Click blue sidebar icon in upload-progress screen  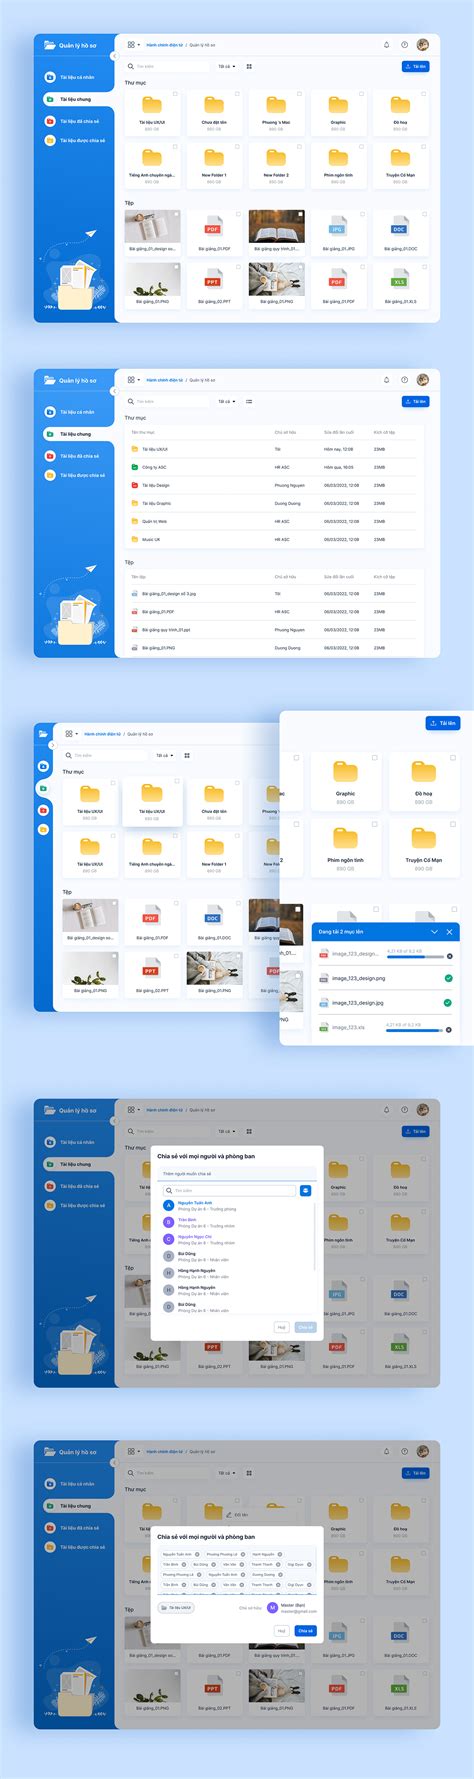tap(43, 766)
